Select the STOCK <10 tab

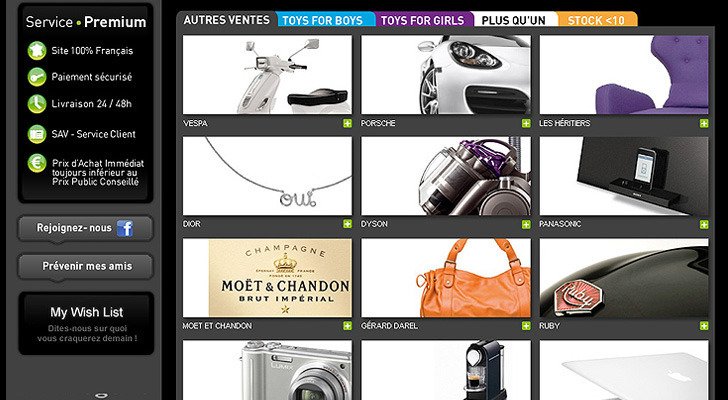[597, 20]
